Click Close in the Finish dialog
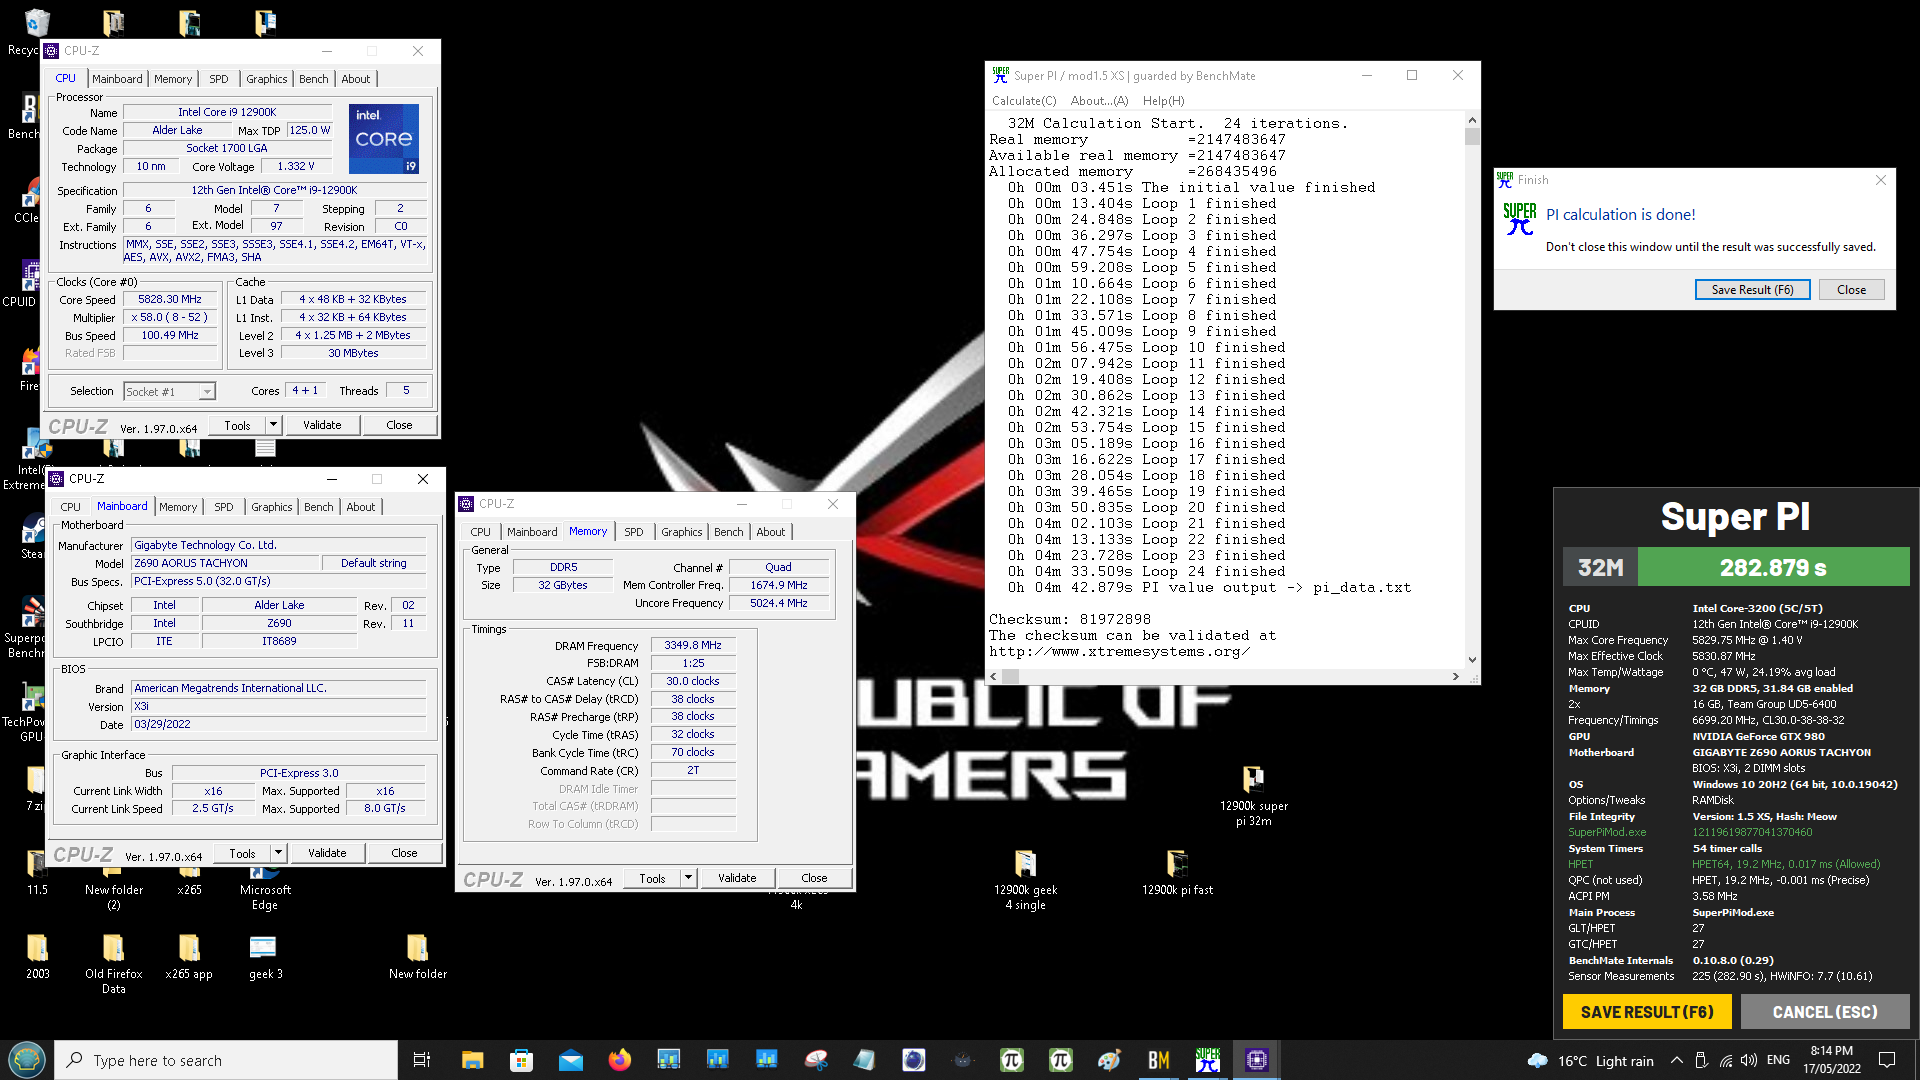The height and width of the screenshot is (1080, 1920). click(1851, 290)
